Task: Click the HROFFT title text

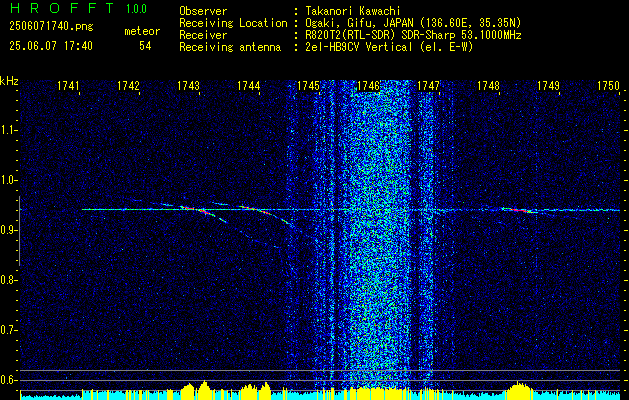Action: 62,8
